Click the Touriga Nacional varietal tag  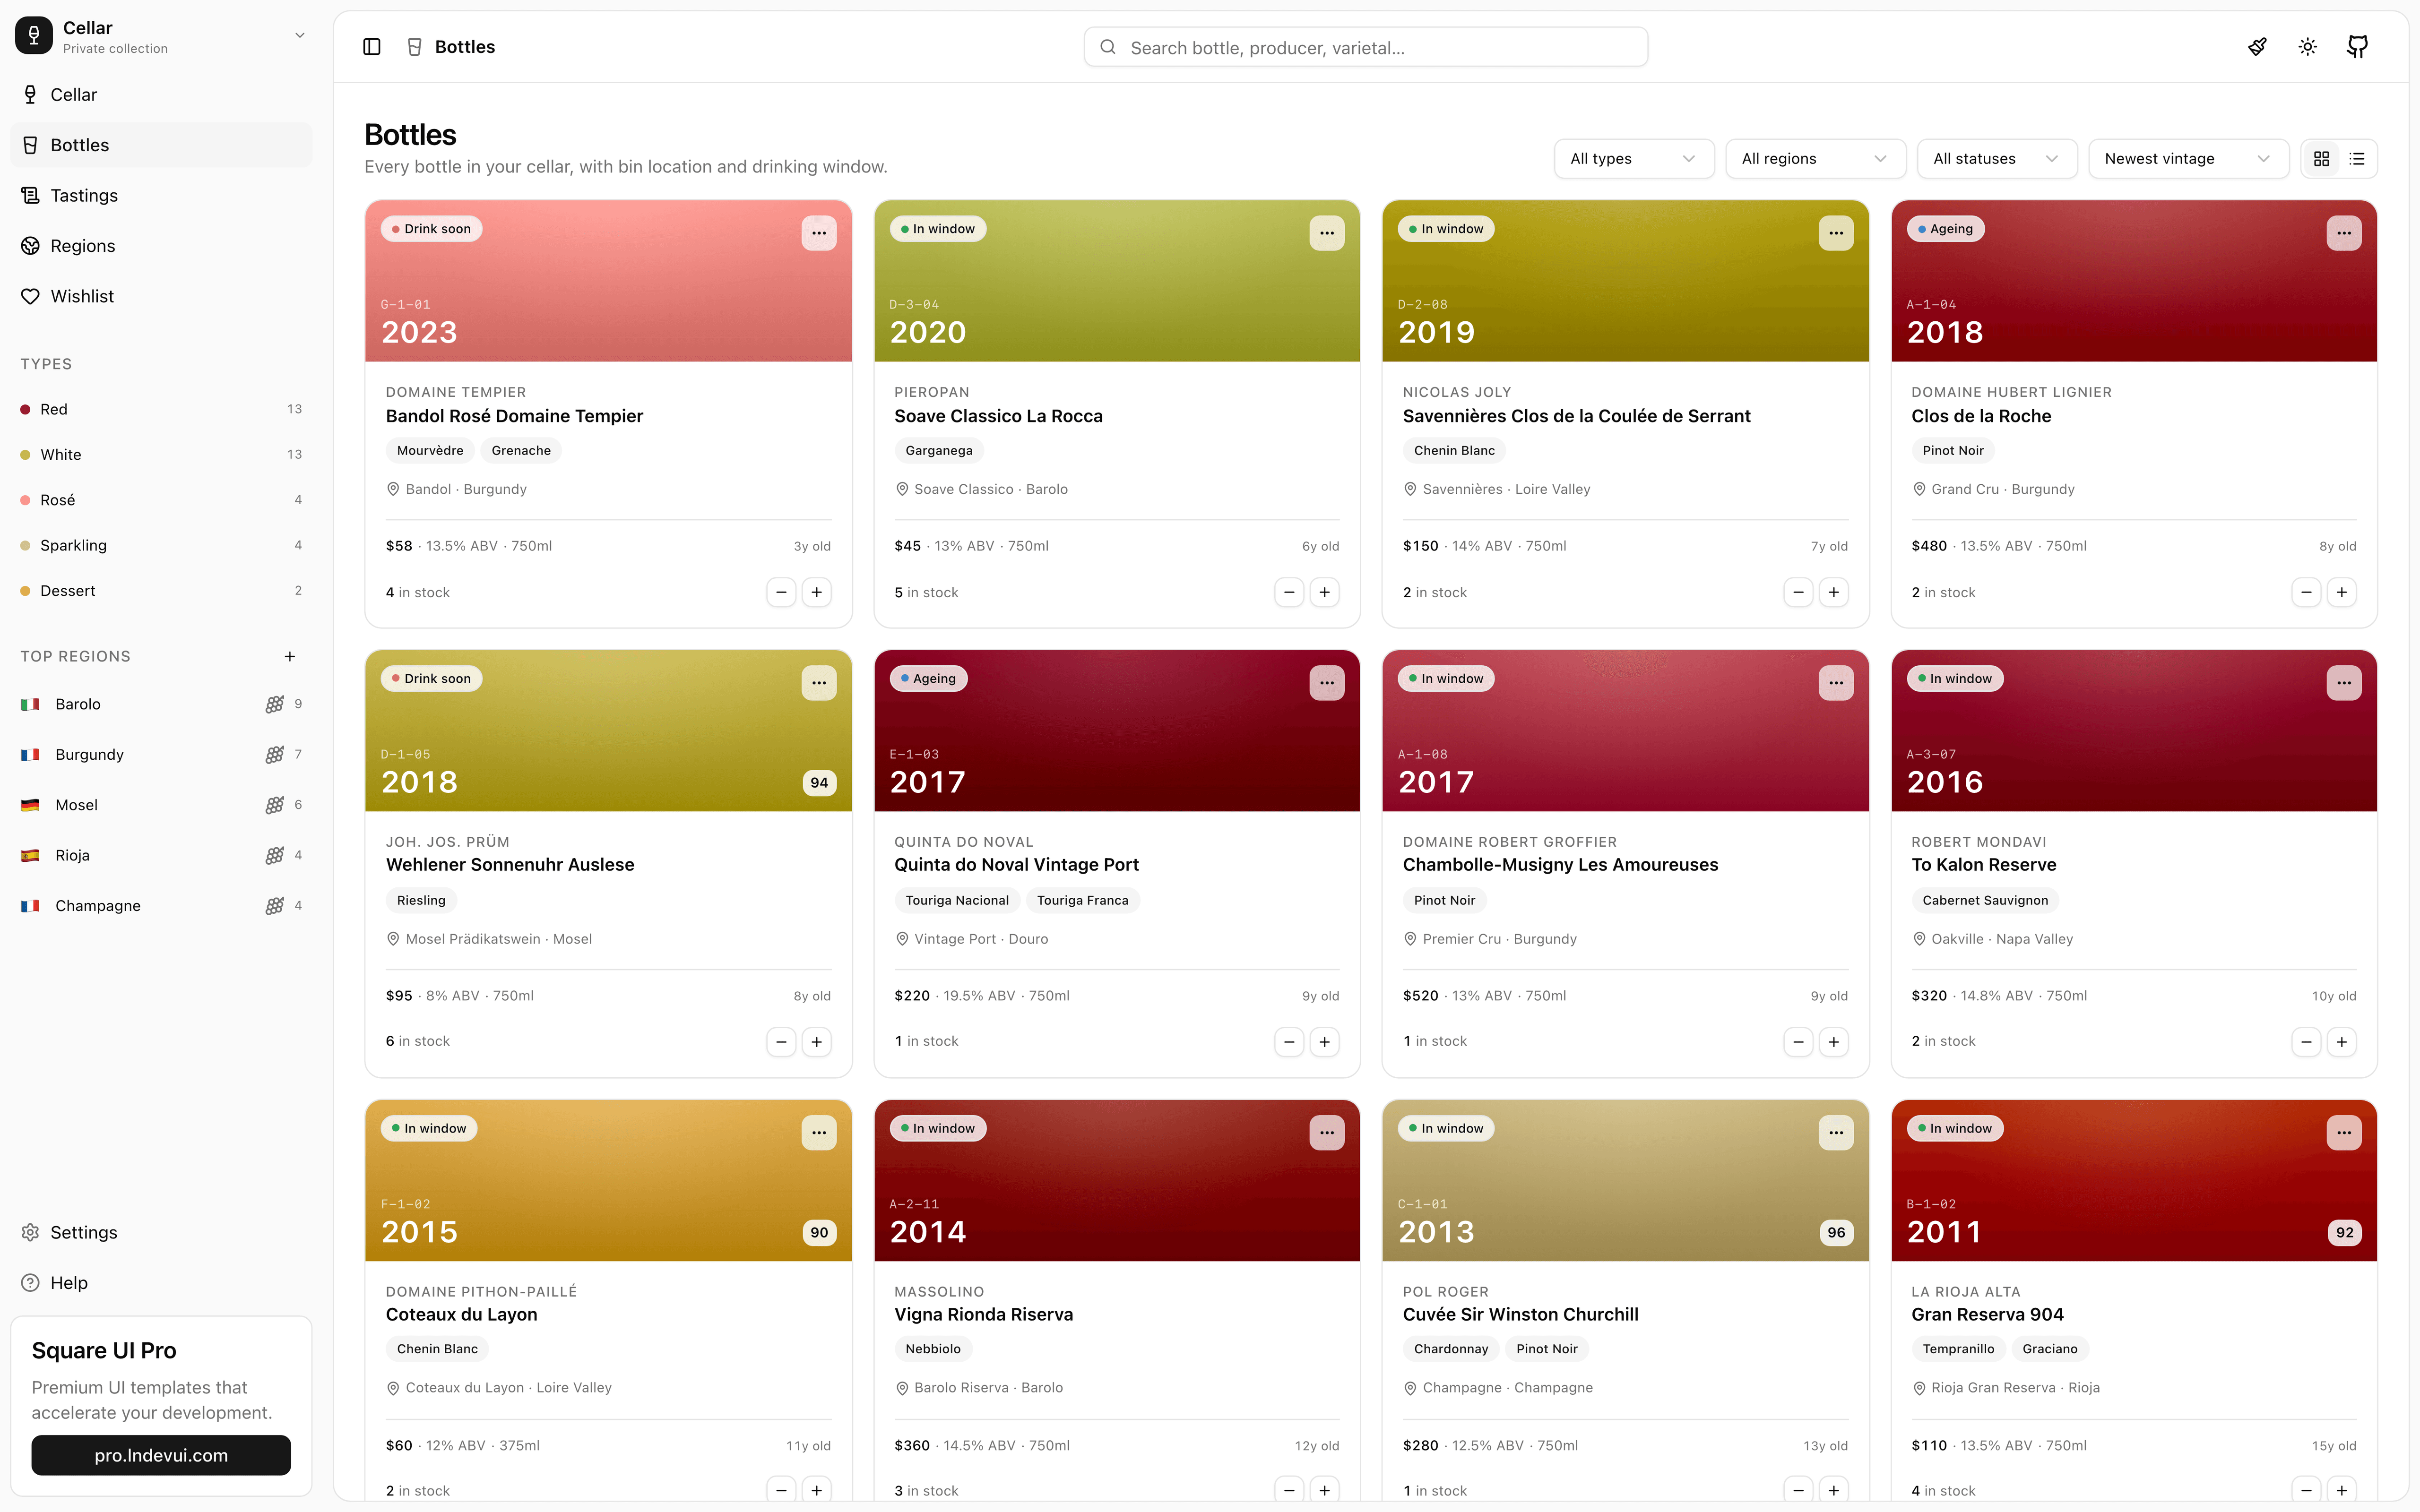[x=957, y=901]
